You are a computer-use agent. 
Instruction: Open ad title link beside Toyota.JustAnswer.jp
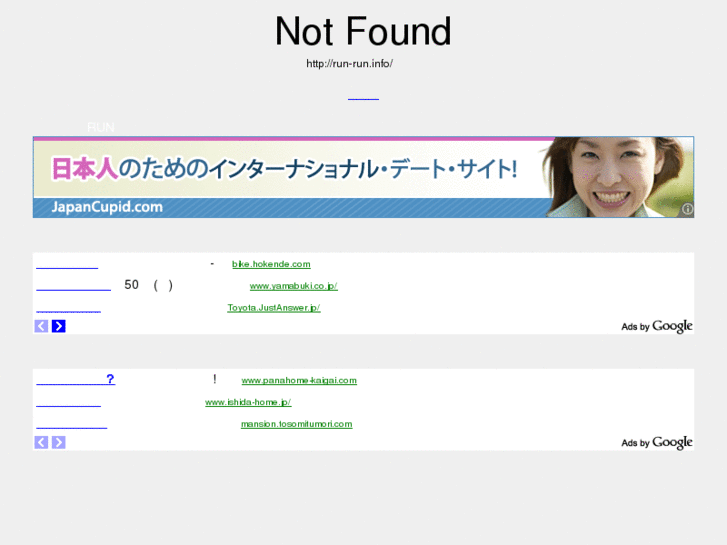tap(69, 309)
